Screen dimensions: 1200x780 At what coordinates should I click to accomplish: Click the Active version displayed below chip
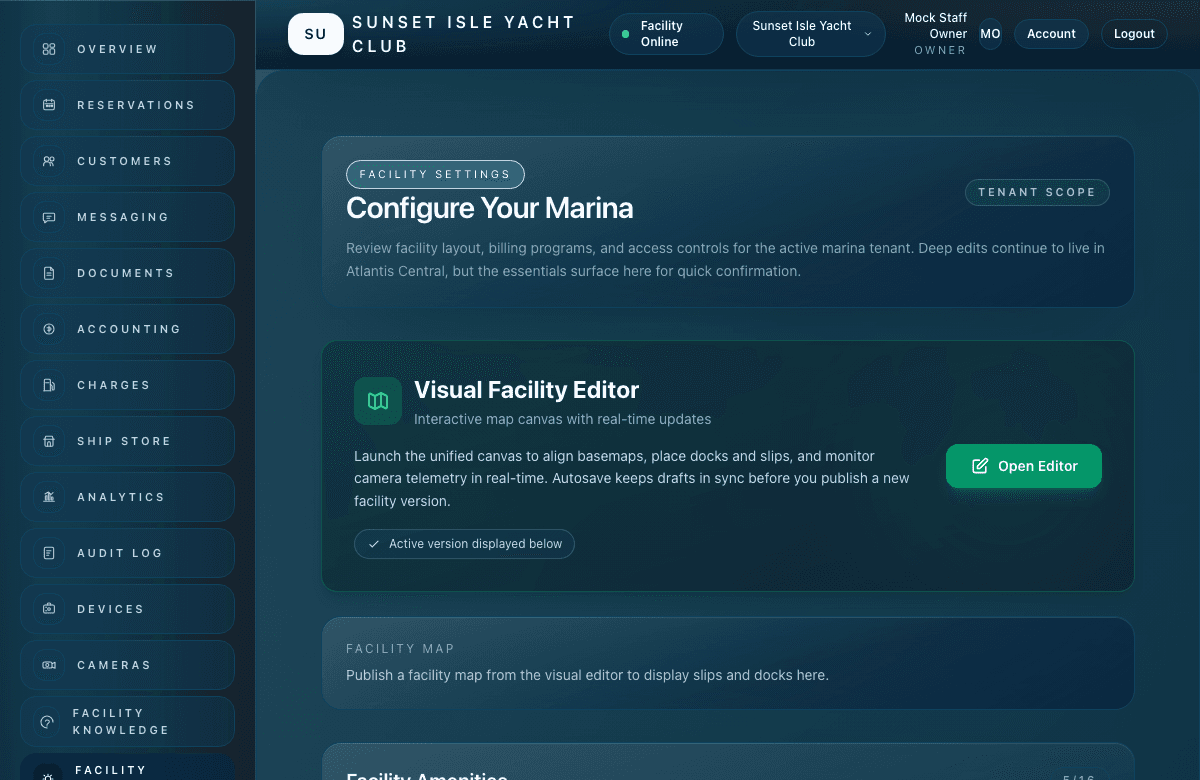(464, 544)
